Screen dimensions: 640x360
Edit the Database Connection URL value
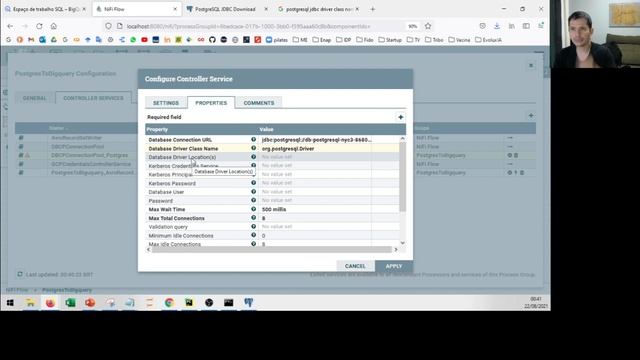click(x=316, y=140)
